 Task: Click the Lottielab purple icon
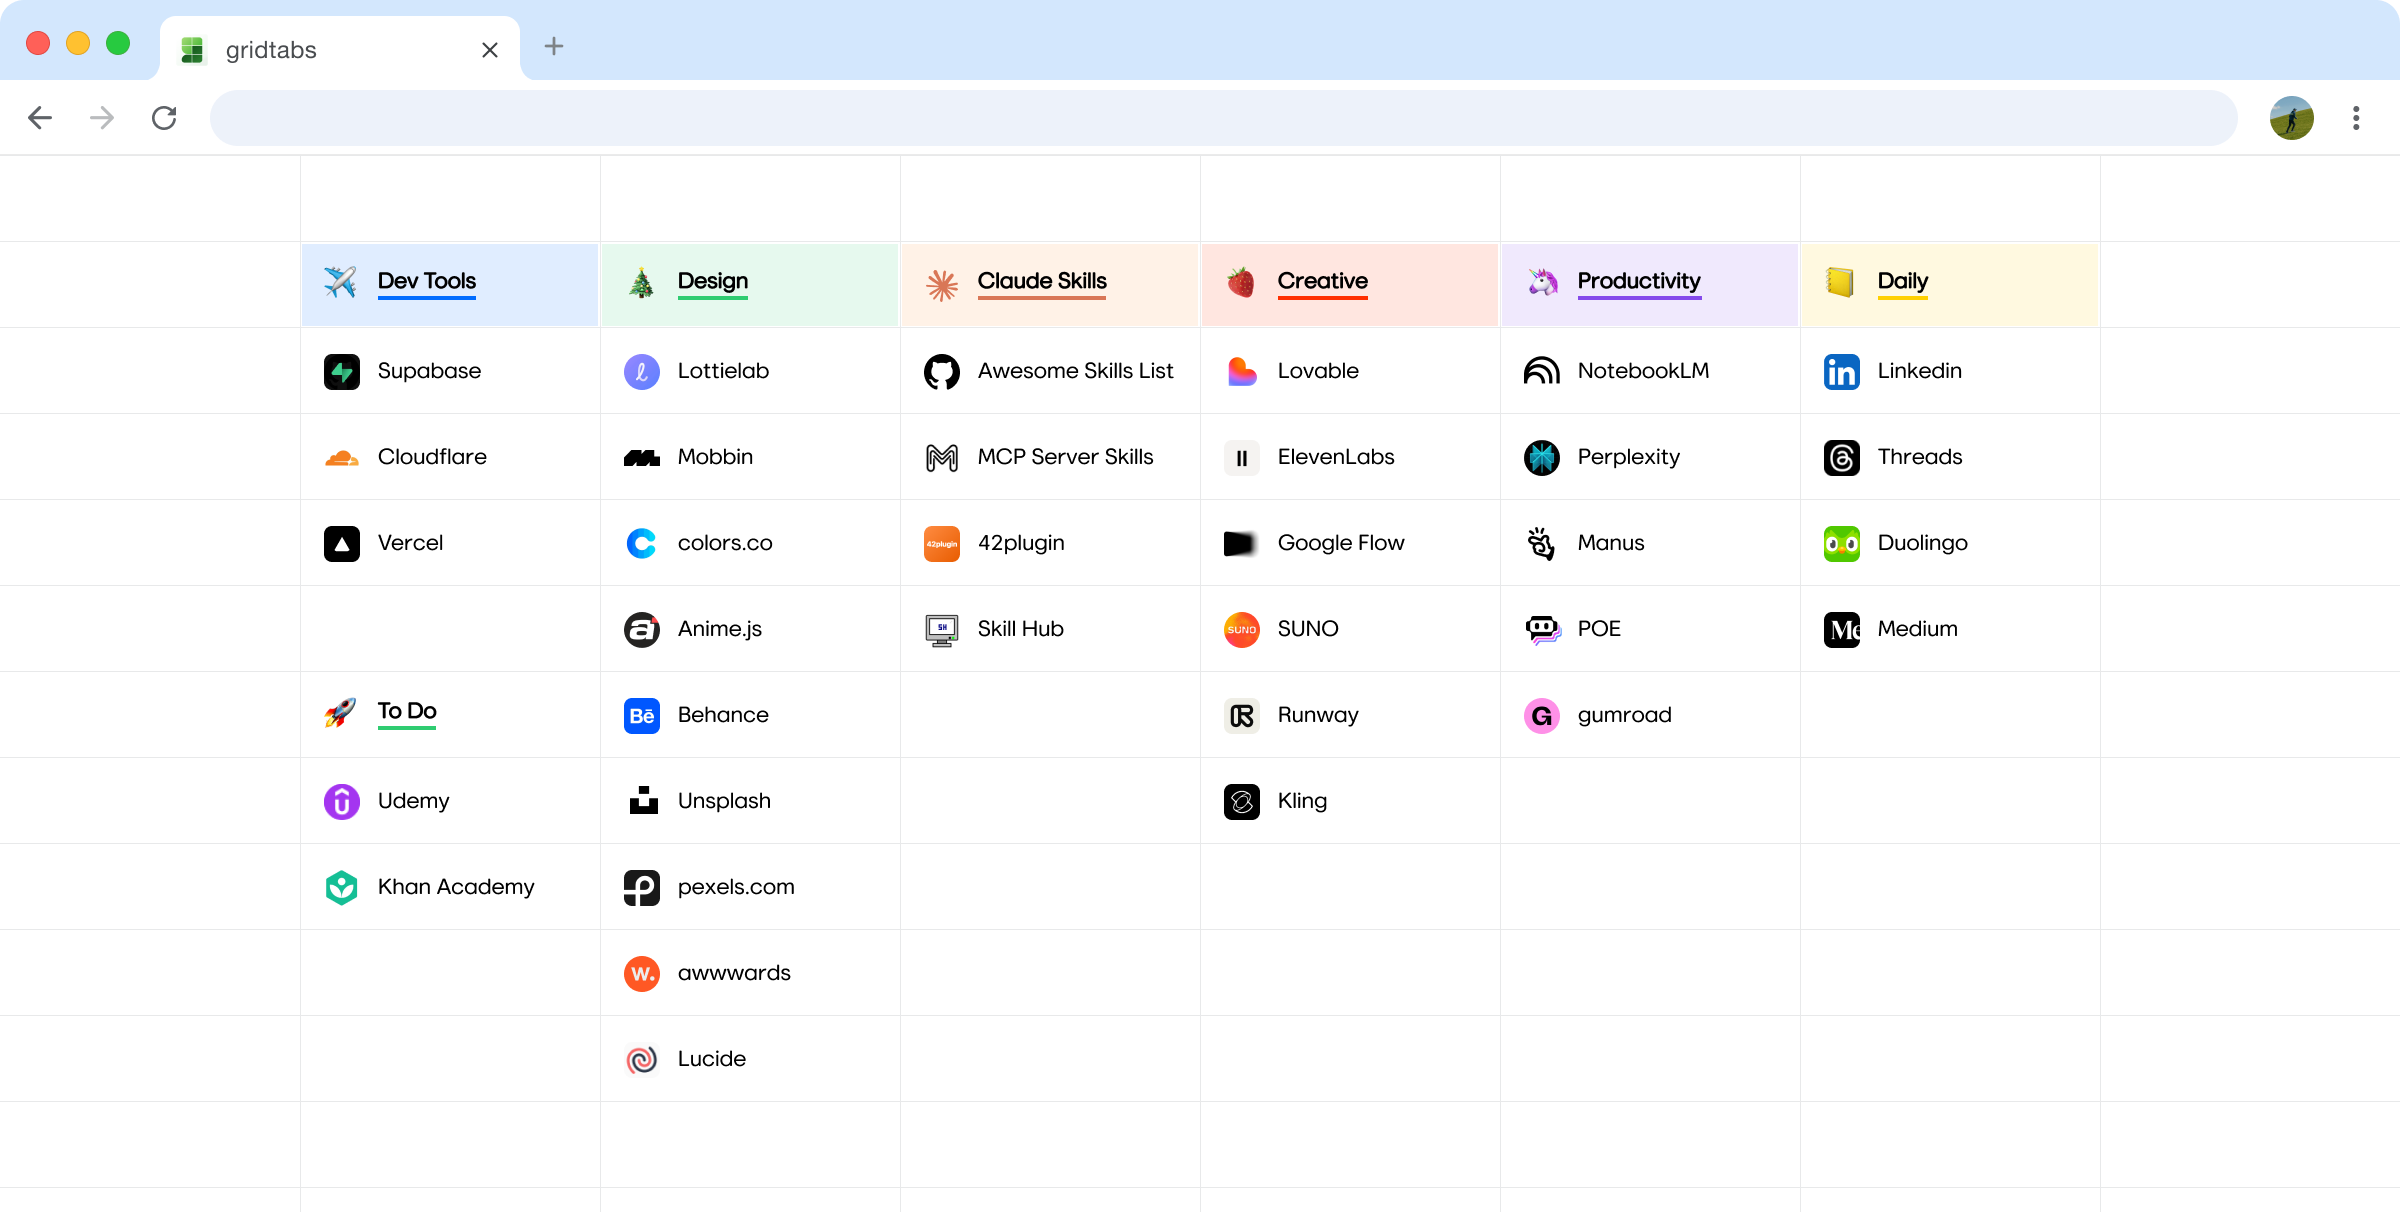[642, 372]
